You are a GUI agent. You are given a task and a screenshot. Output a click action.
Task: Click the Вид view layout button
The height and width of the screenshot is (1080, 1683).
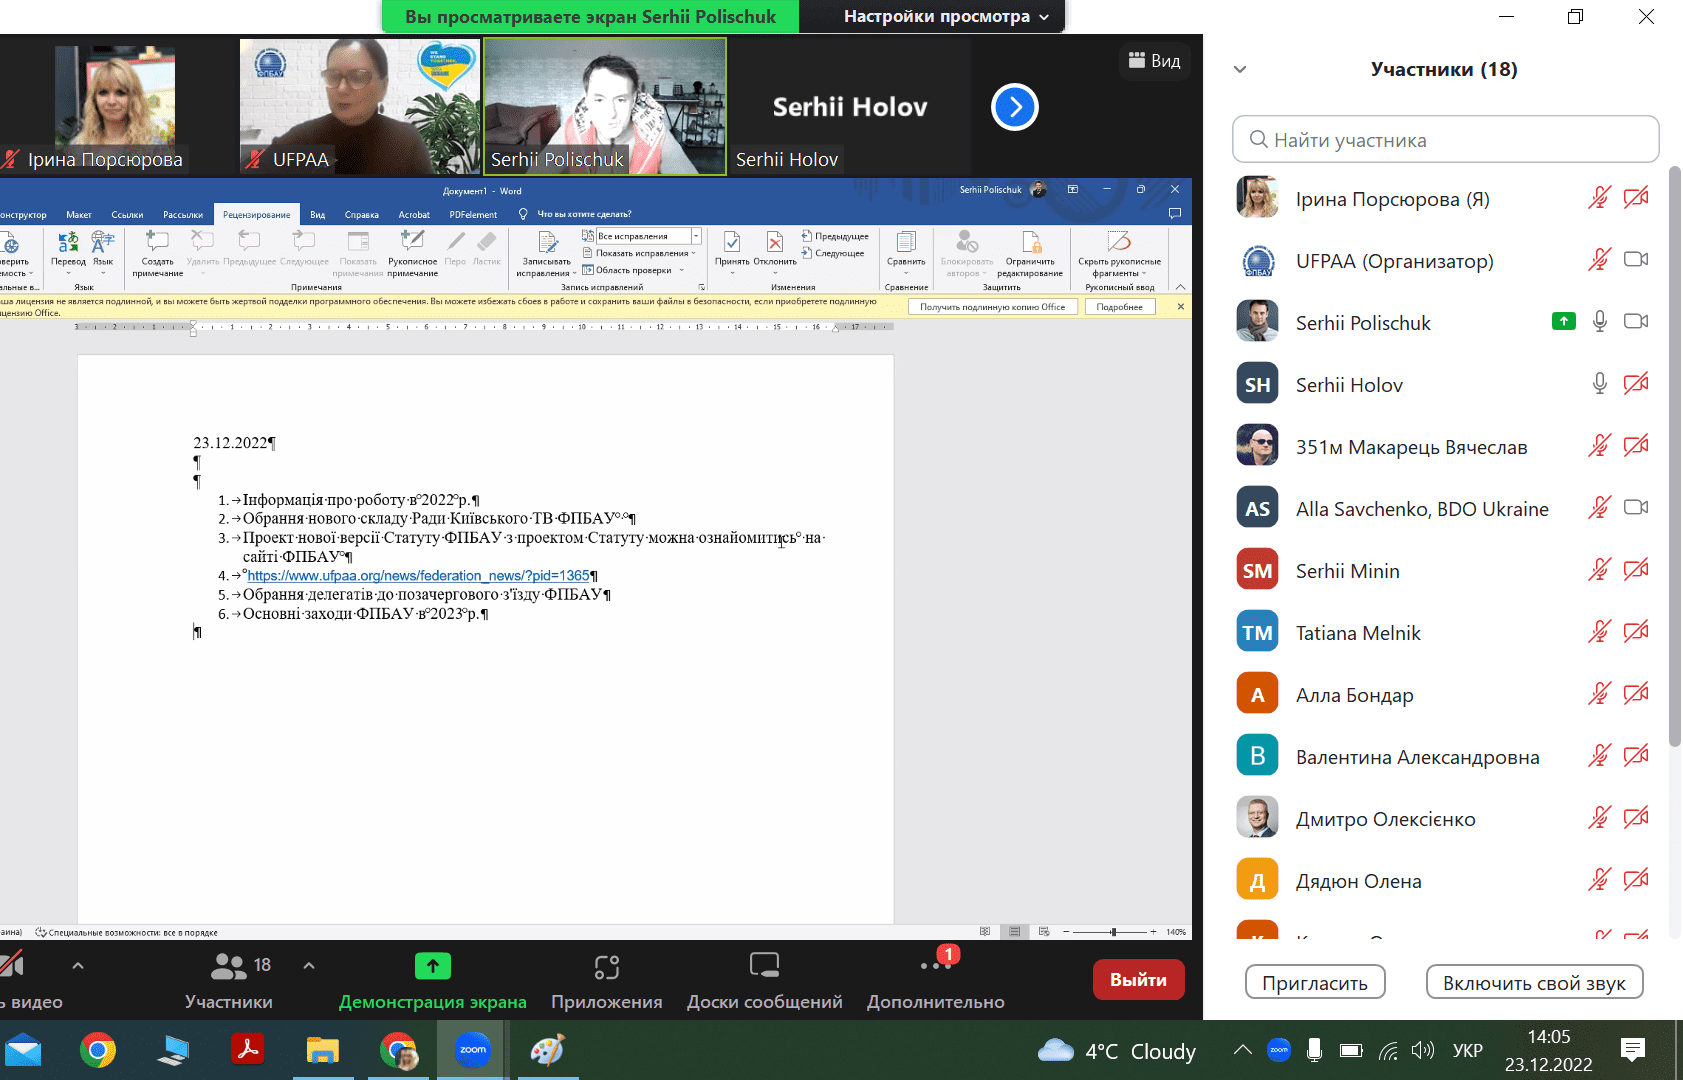(x=1154, y=61)
